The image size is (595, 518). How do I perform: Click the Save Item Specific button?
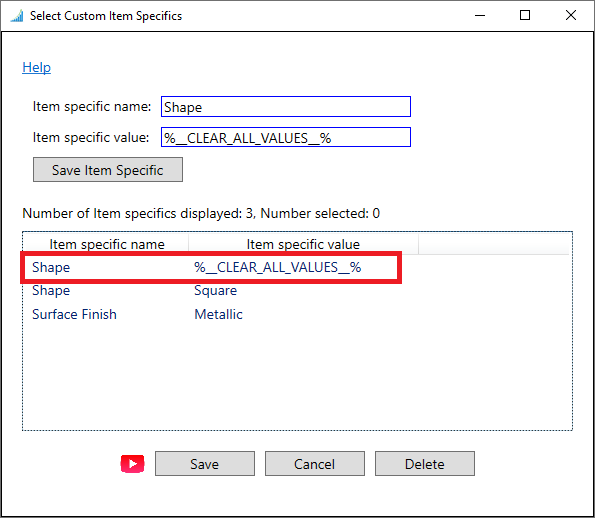click(108, 170)
